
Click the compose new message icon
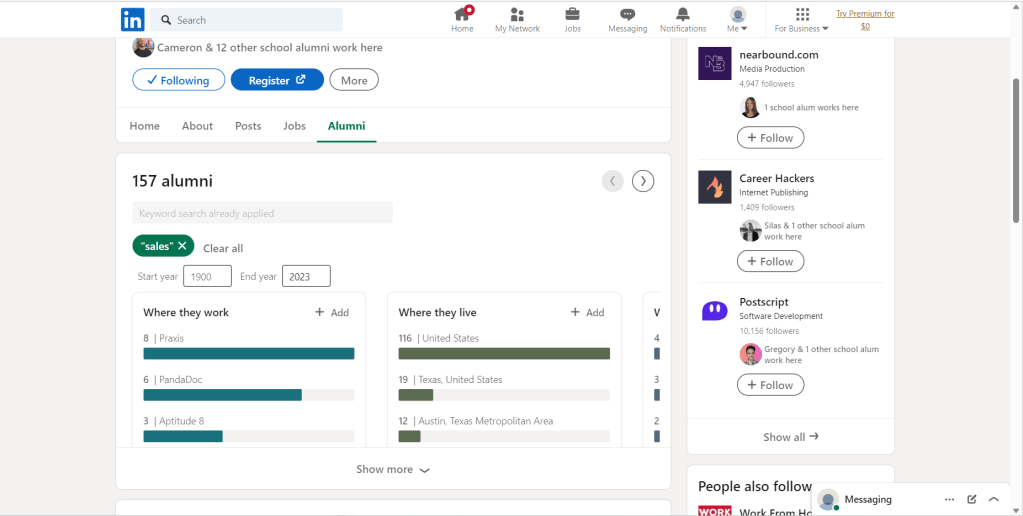(x=971, y=499)
